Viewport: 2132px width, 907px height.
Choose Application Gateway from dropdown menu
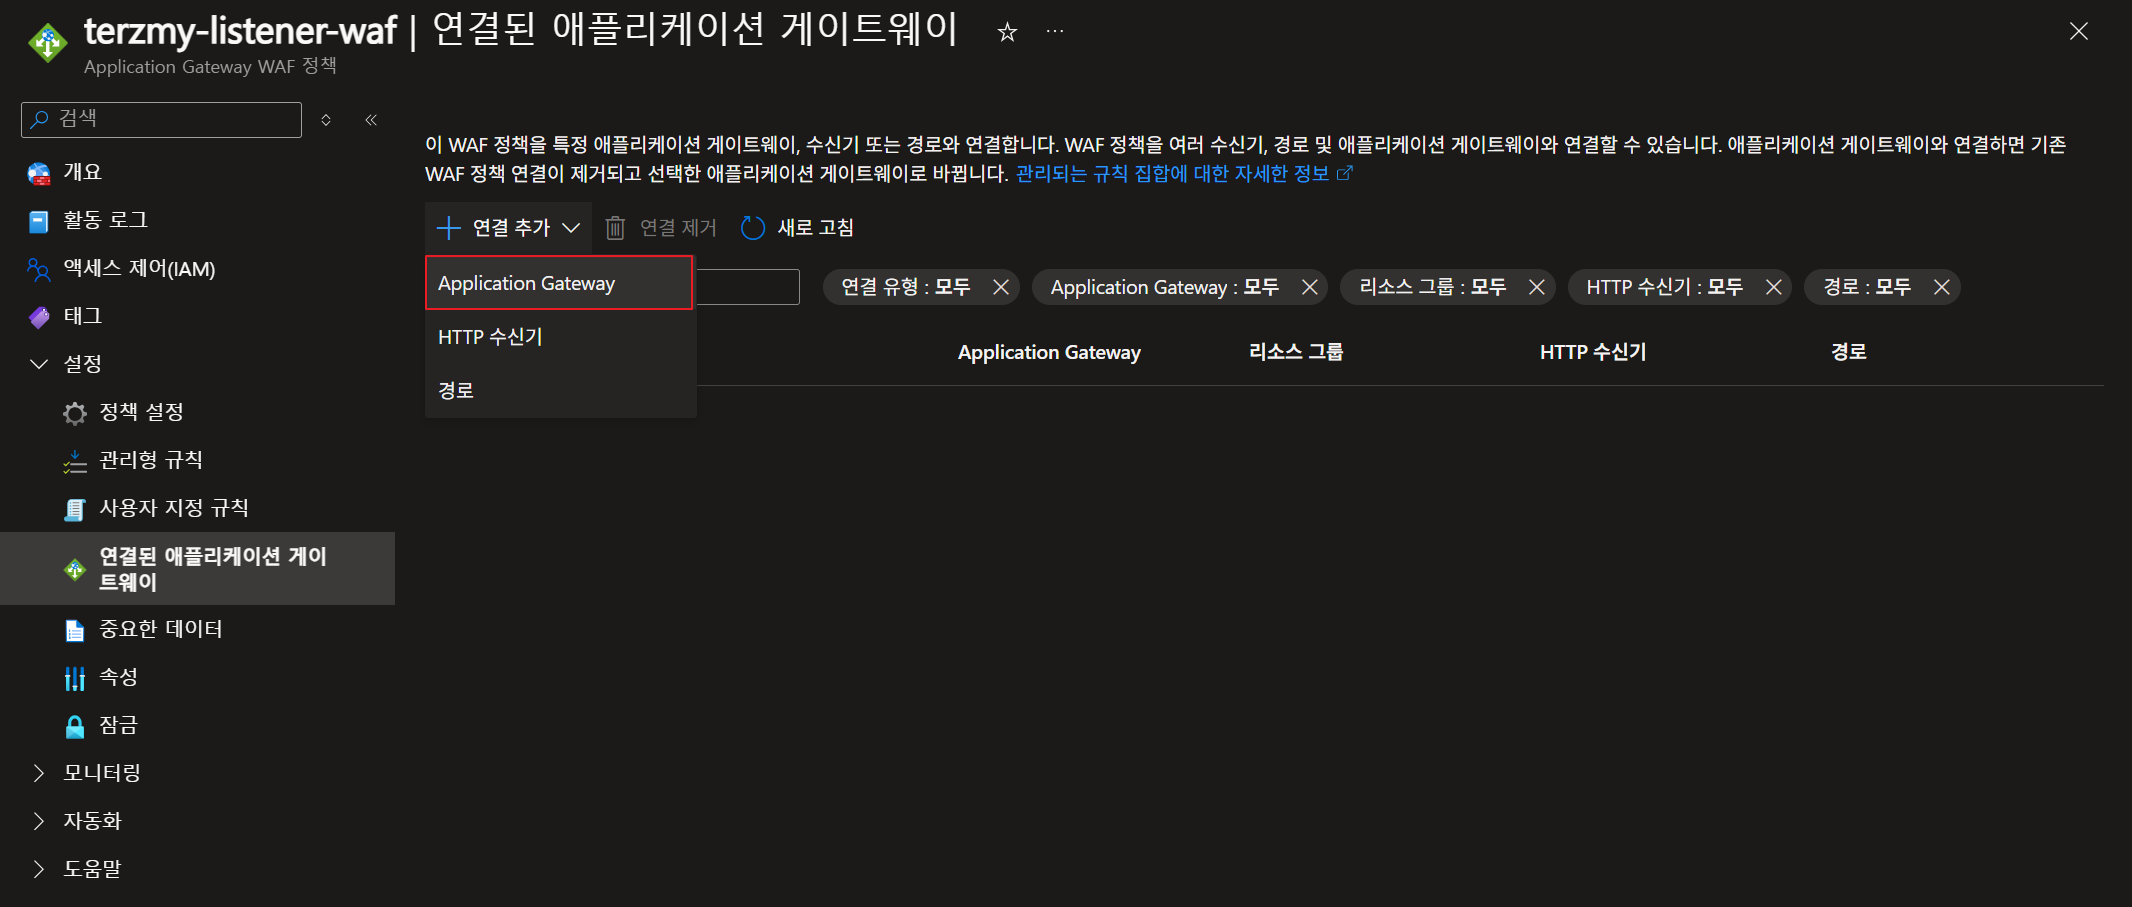[x=559, y=283]
